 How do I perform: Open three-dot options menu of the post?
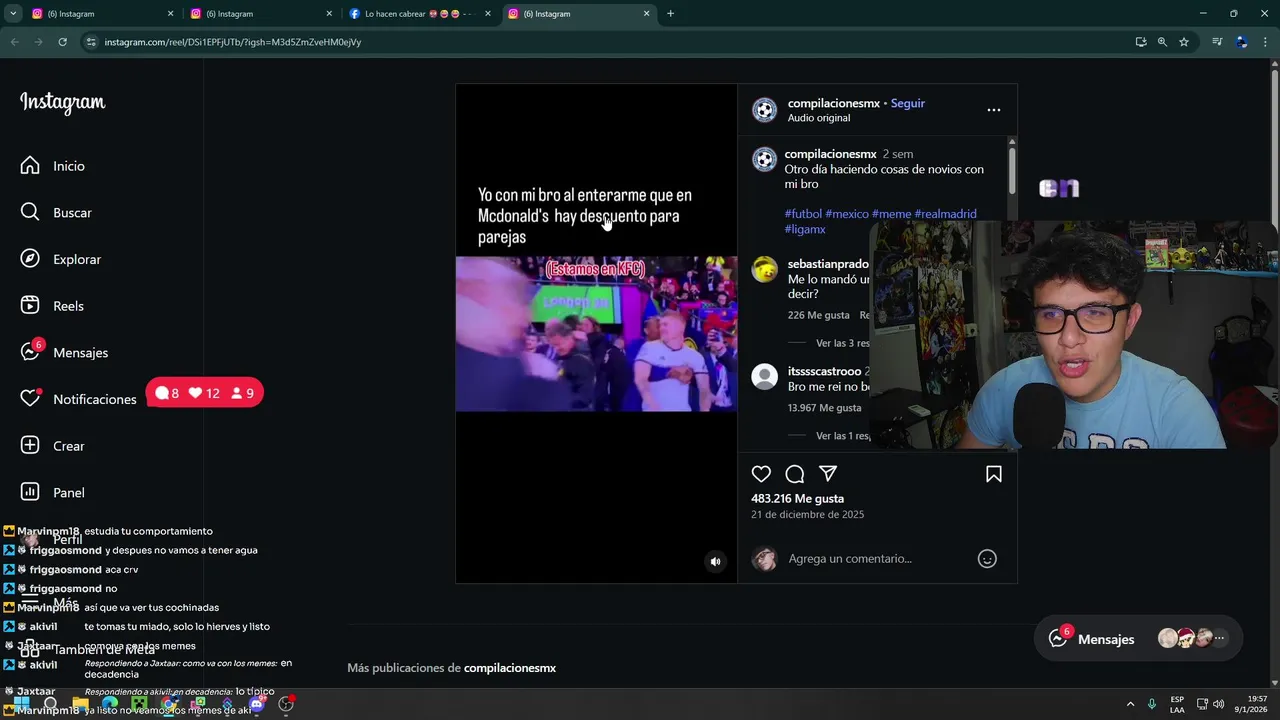(x=993, y=110)
